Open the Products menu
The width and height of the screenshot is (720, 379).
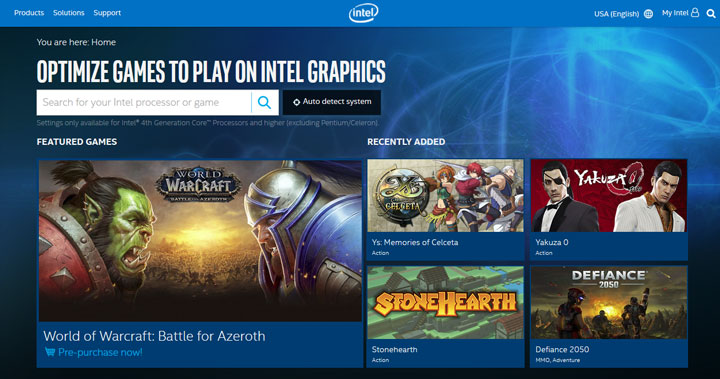[29, 13]
